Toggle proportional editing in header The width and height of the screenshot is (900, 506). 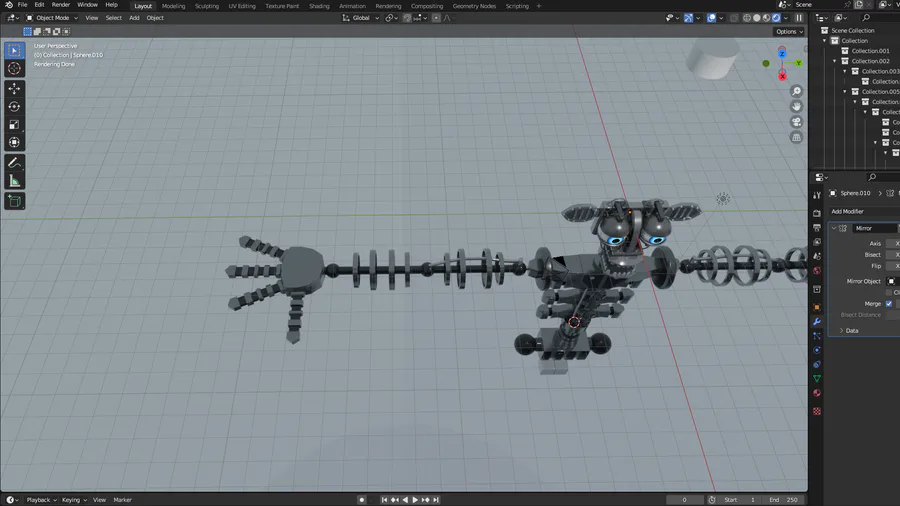point(436,18)
